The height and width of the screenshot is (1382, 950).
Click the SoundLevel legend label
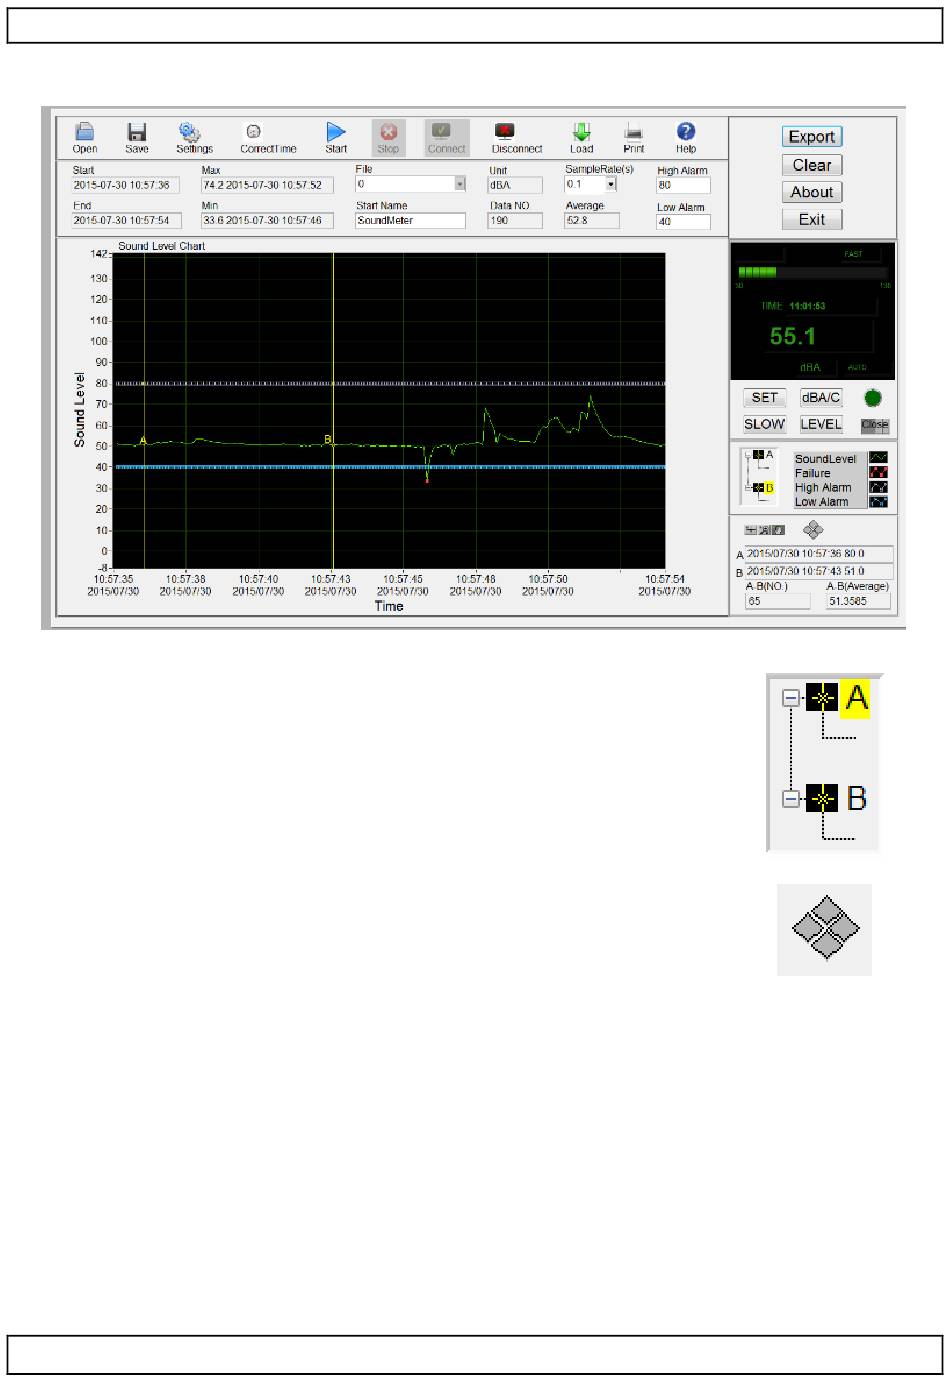click(825, 459)
